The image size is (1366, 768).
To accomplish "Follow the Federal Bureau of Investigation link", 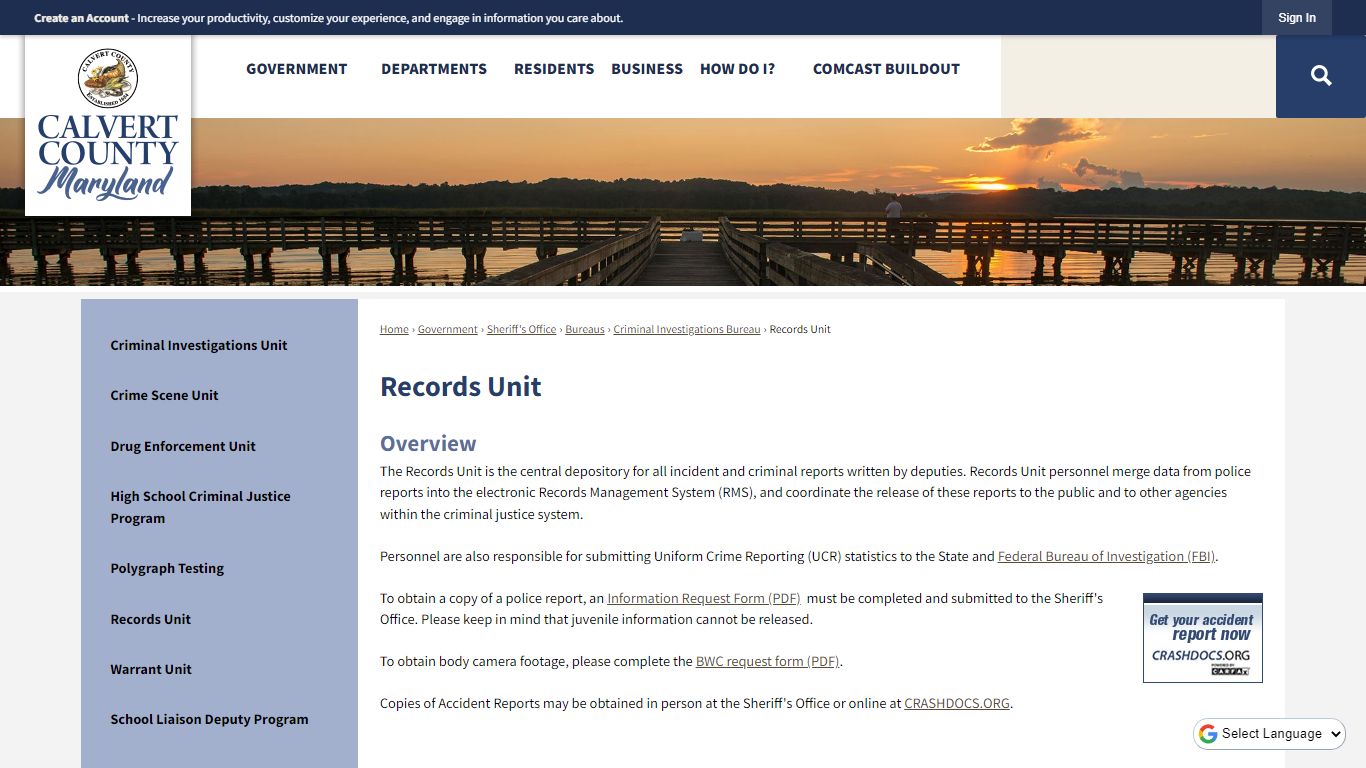I will [x=1105, y=556].
